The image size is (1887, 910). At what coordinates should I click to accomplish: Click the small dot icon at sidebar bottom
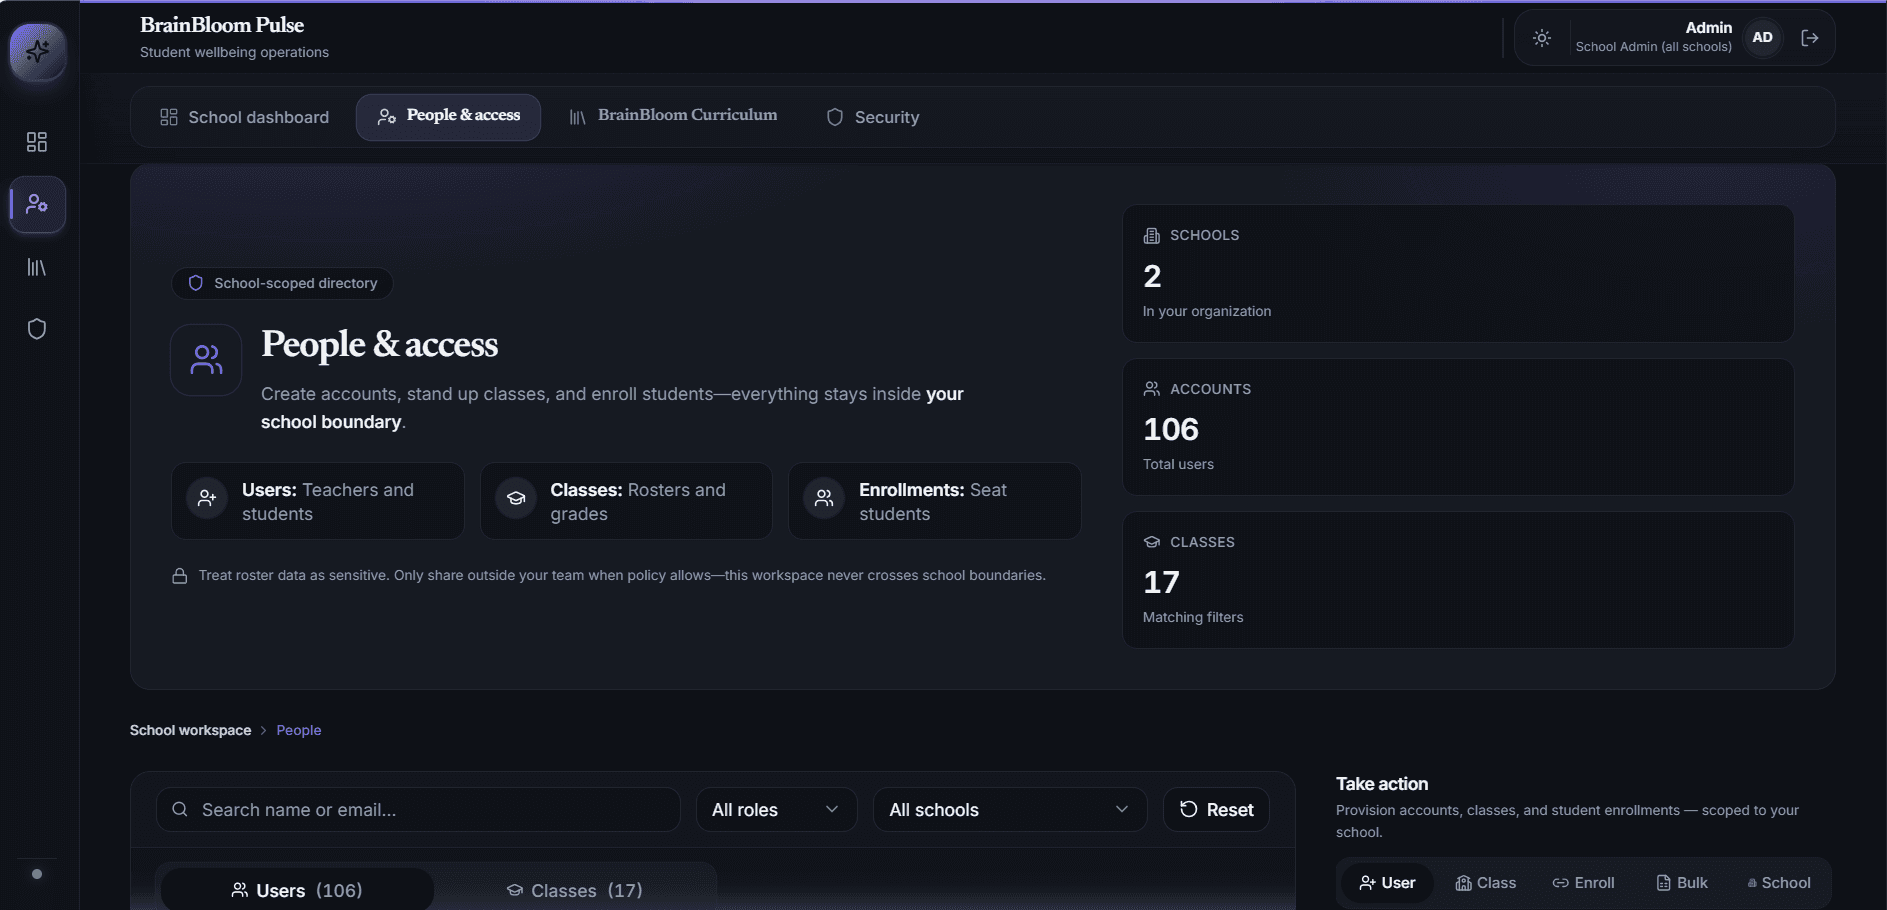37,874
